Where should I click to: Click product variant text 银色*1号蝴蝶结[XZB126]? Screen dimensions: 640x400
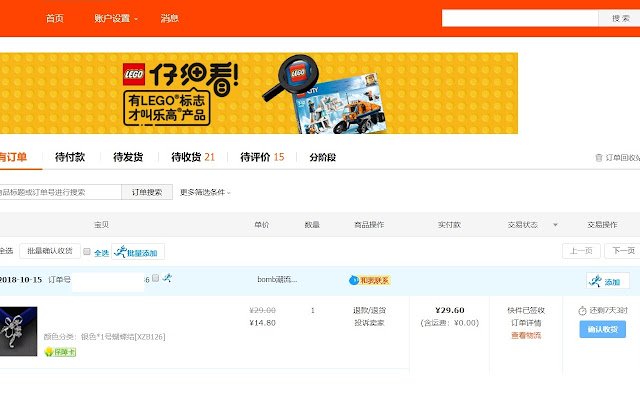pyautogui.click(x=123, y=337)
